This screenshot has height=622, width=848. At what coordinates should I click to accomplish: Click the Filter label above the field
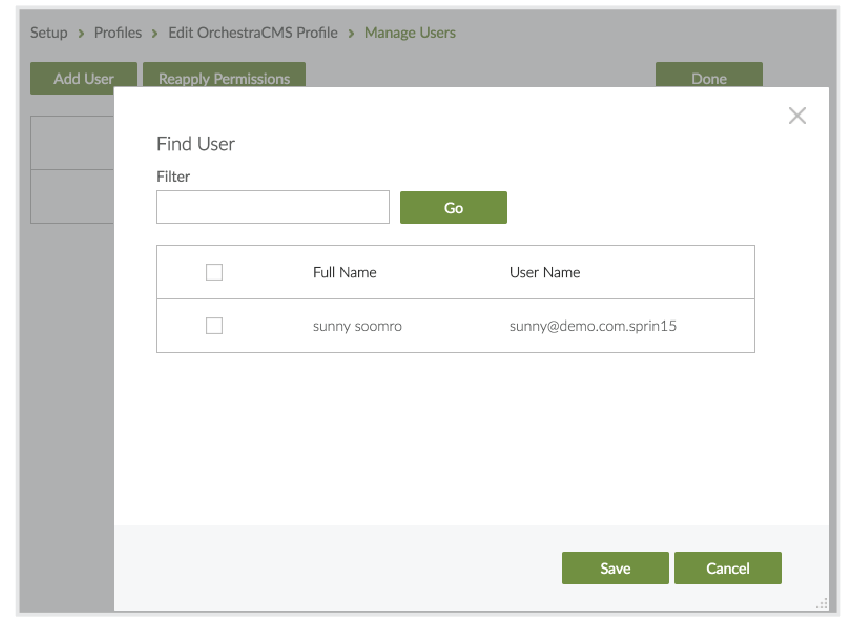[x=173, y=176]
